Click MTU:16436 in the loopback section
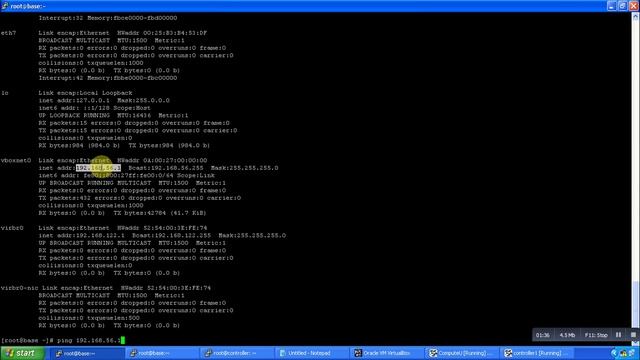 tap(134, 116)
